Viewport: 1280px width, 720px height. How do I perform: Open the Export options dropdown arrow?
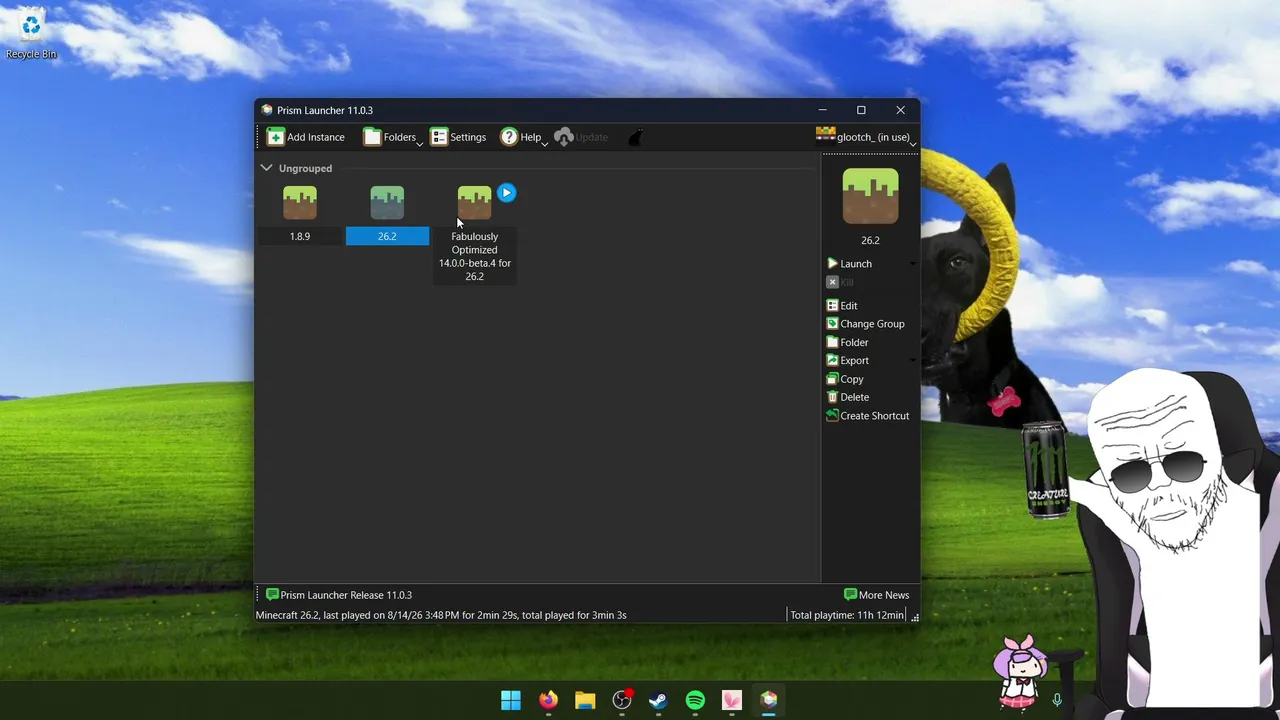912,361
